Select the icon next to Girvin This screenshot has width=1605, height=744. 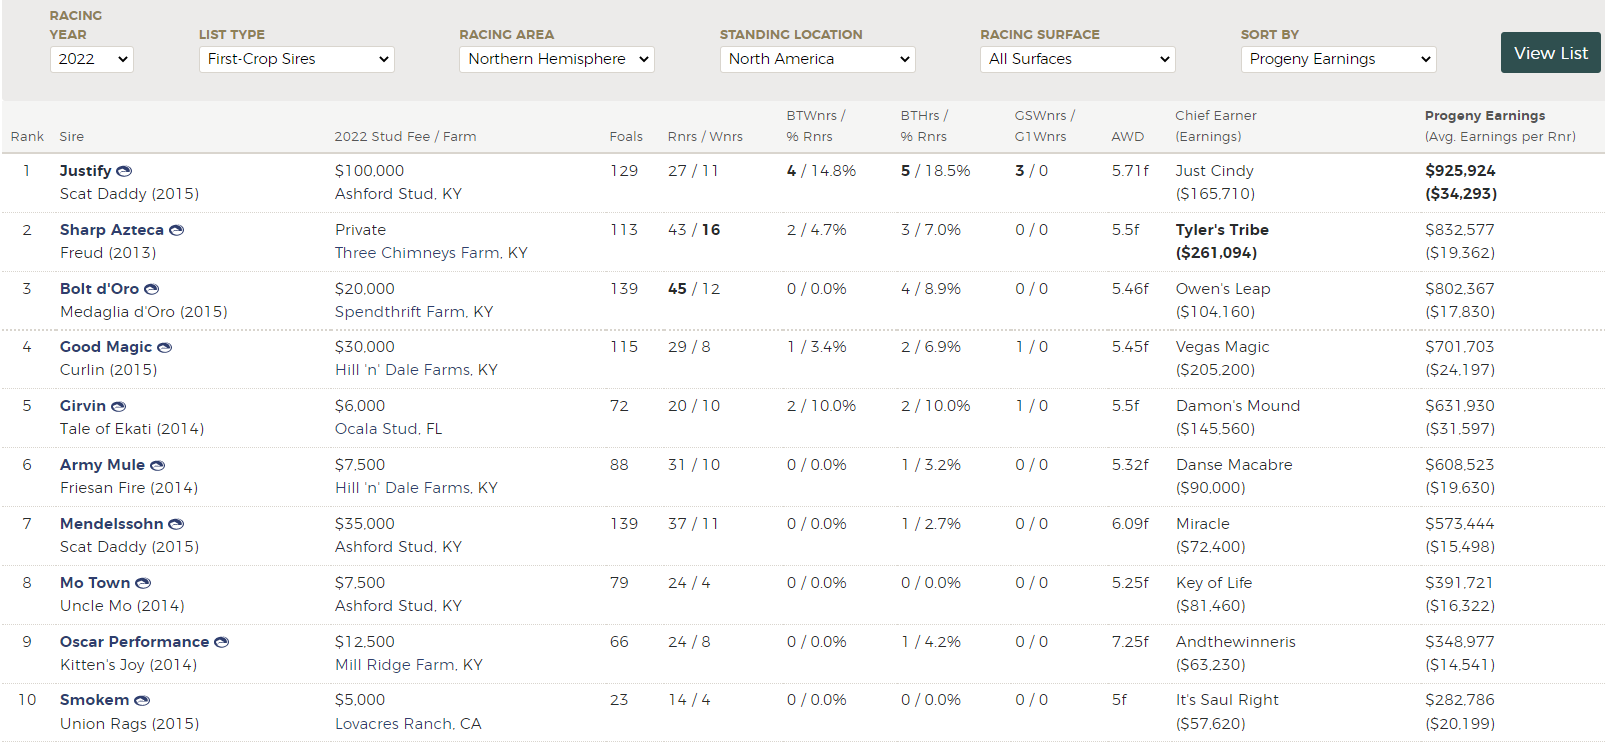118,406
